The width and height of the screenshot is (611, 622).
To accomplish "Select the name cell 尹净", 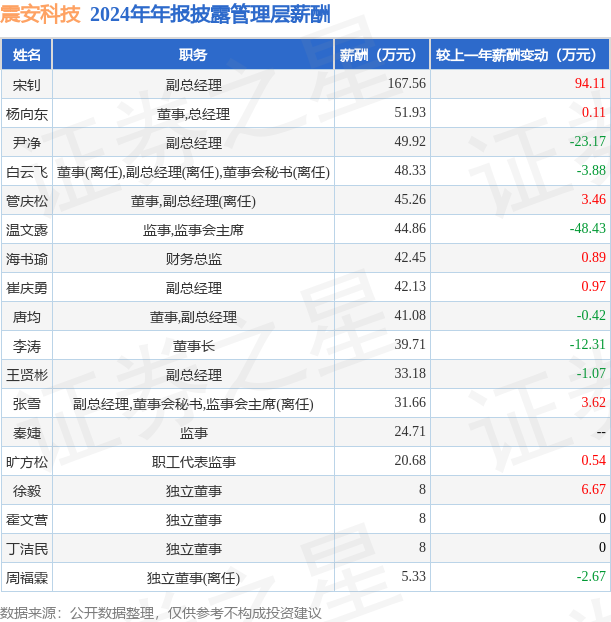I will click(27, 143).
